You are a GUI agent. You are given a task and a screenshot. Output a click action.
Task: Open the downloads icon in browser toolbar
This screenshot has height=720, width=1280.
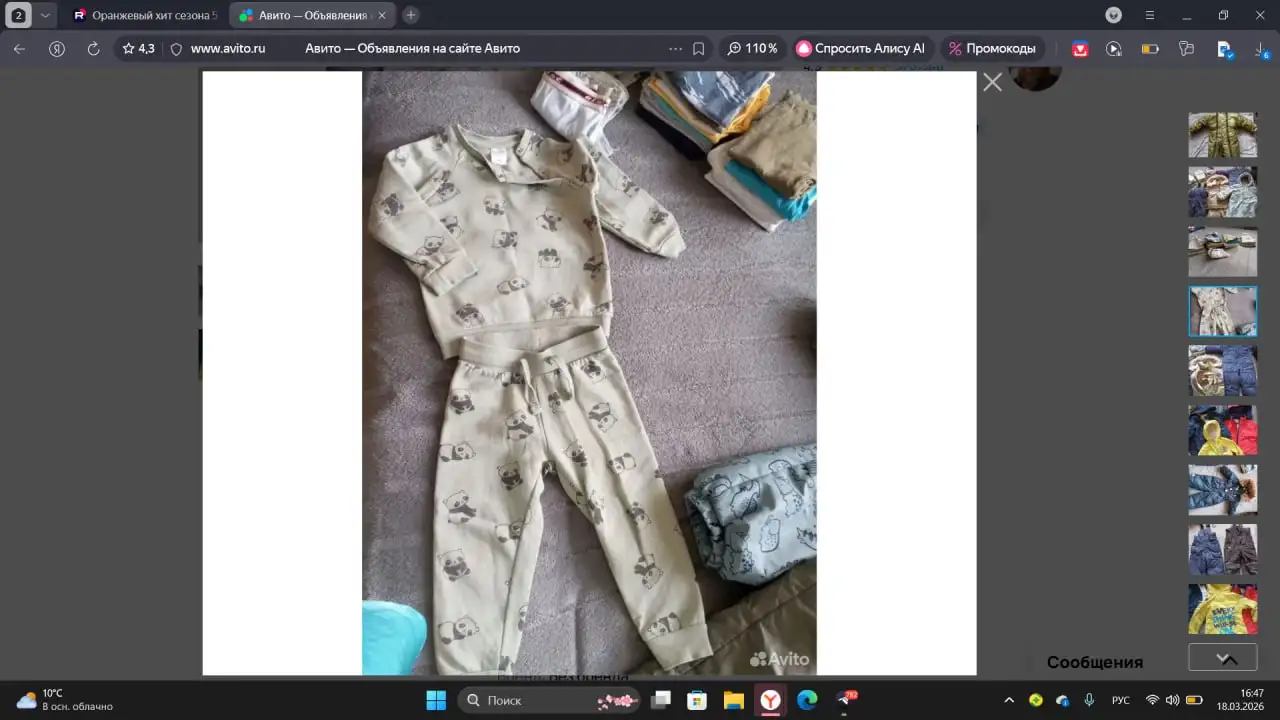click(x=1260, y=48)
